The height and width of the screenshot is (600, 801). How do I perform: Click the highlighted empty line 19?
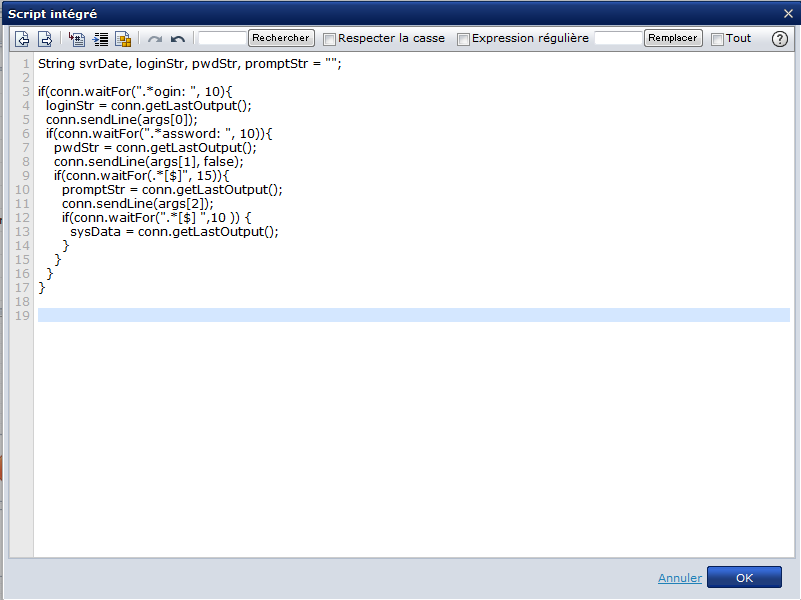414,315
